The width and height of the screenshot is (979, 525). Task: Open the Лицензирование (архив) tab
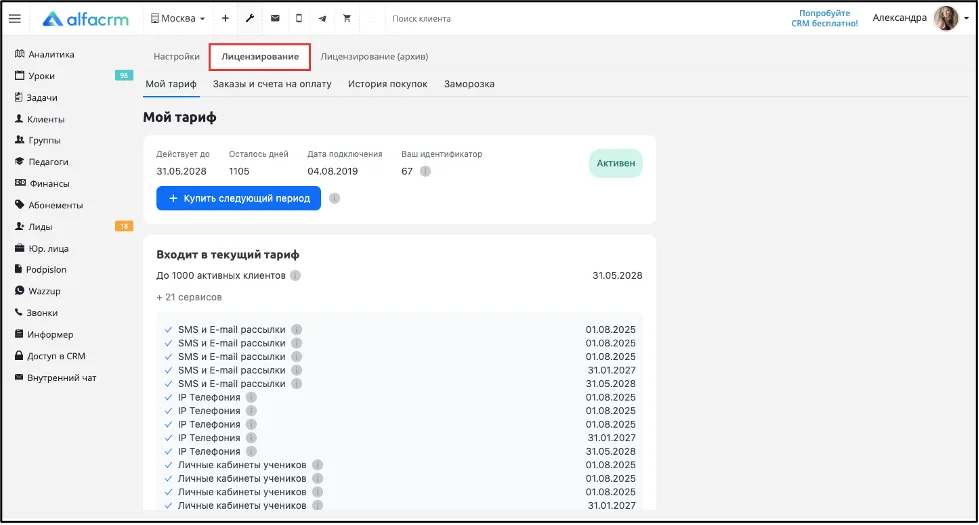pyautogui.click(x=374, y=56)
